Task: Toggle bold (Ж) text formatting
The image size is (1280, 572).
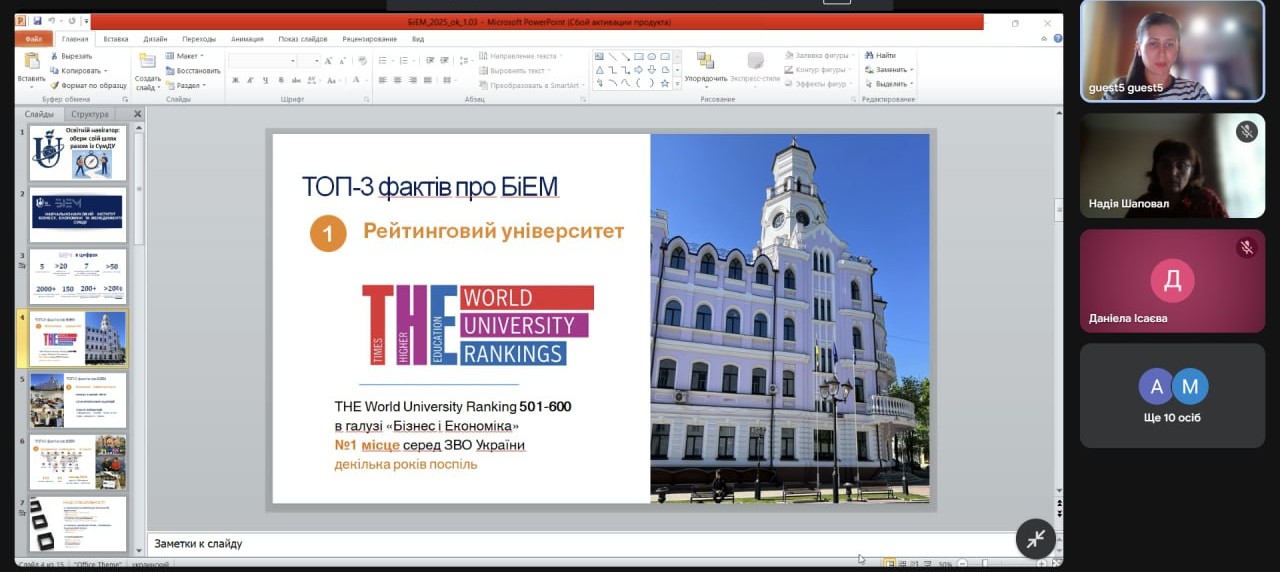Action: 233,80
